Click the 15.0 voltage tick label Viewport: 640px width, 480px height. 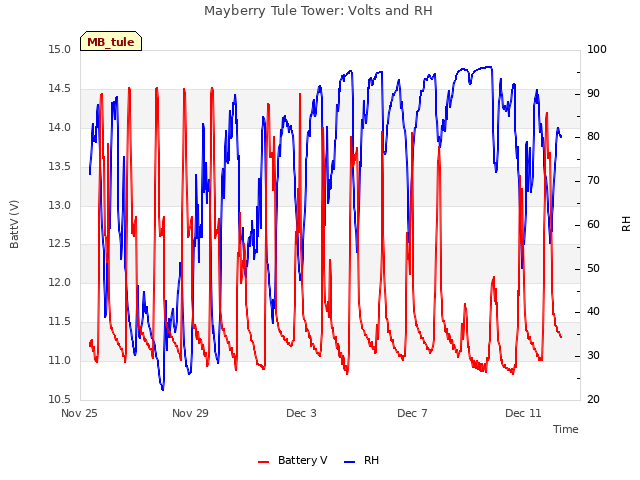pos(60,49)
